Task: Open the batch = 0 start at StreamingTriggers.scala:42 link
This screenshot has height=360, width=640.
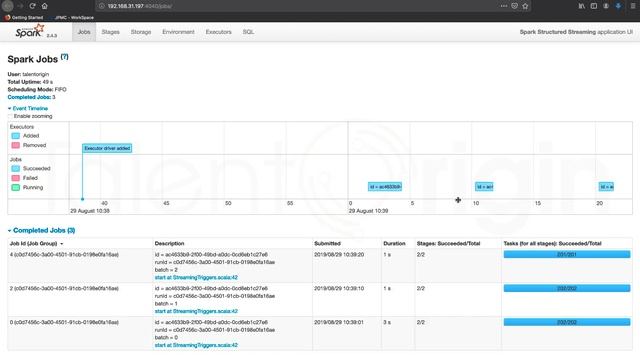Action: 196,345
